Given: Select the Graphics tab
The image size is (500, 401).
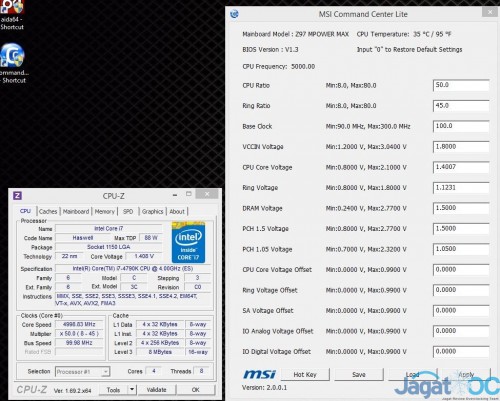Looking at the screenshot, I should [x=152, y=211].
